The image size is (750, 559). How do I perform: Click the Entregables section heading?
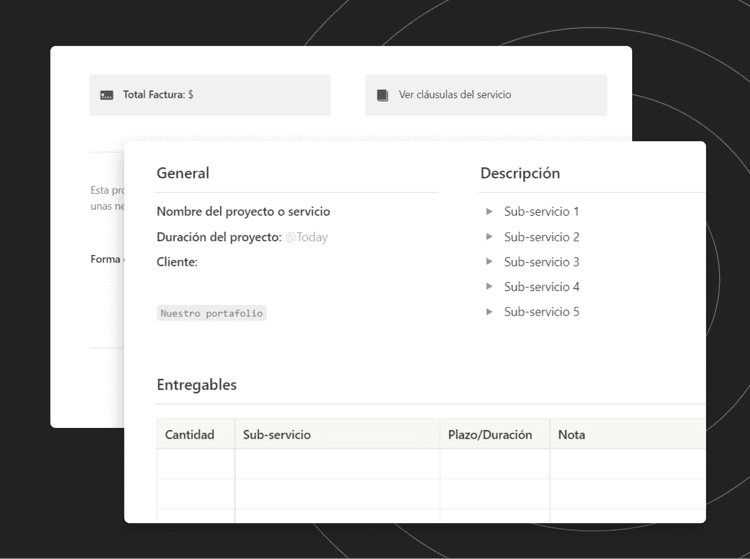197,385
